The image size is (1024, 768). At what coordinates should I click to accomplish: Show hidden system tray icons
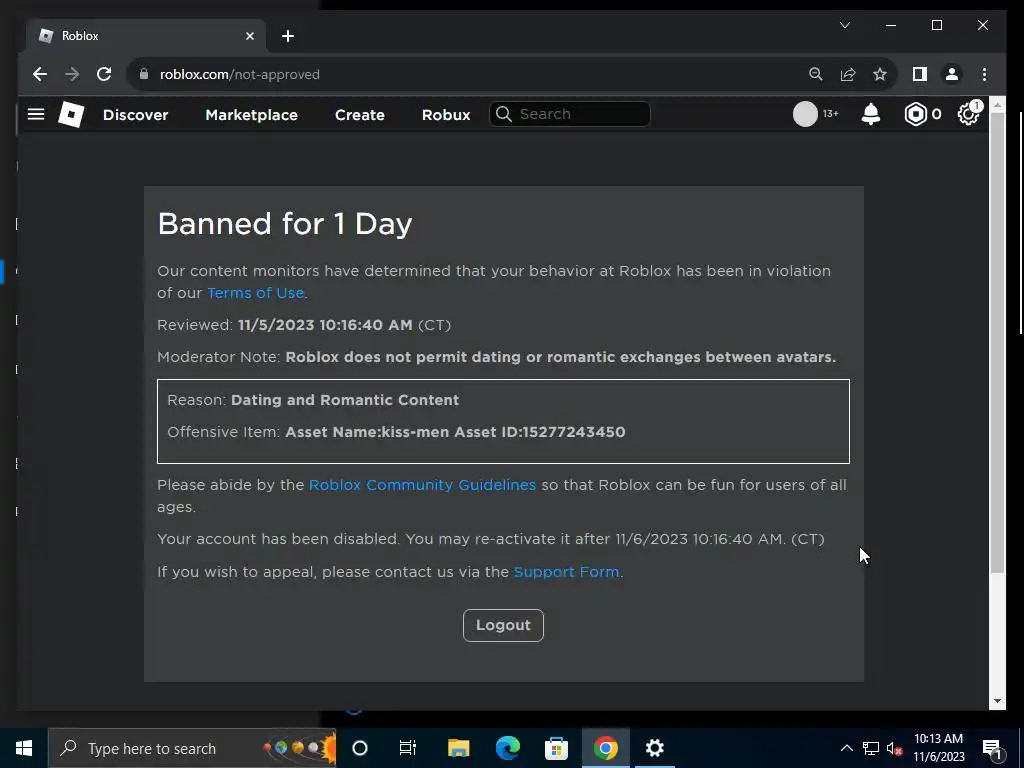(846, 748)
